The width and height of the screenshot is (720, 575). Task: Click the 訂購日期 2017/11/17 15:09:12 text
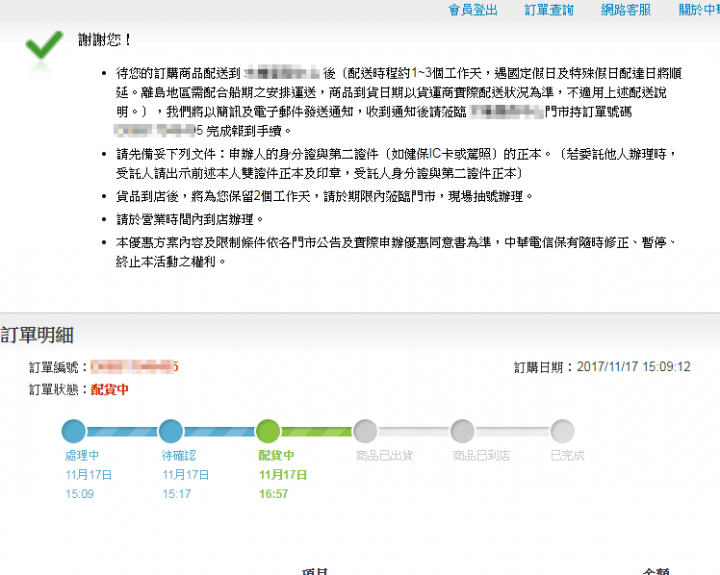(x=602, y=366)
